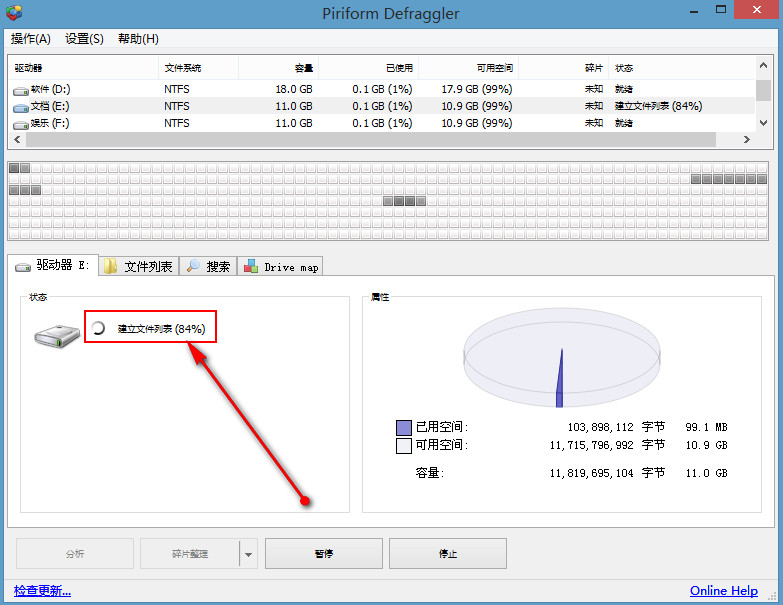The height and width of the screenshot is (605, 783).
Task: Sort by the 已使用 column header
Action: [x=369, y=68]
